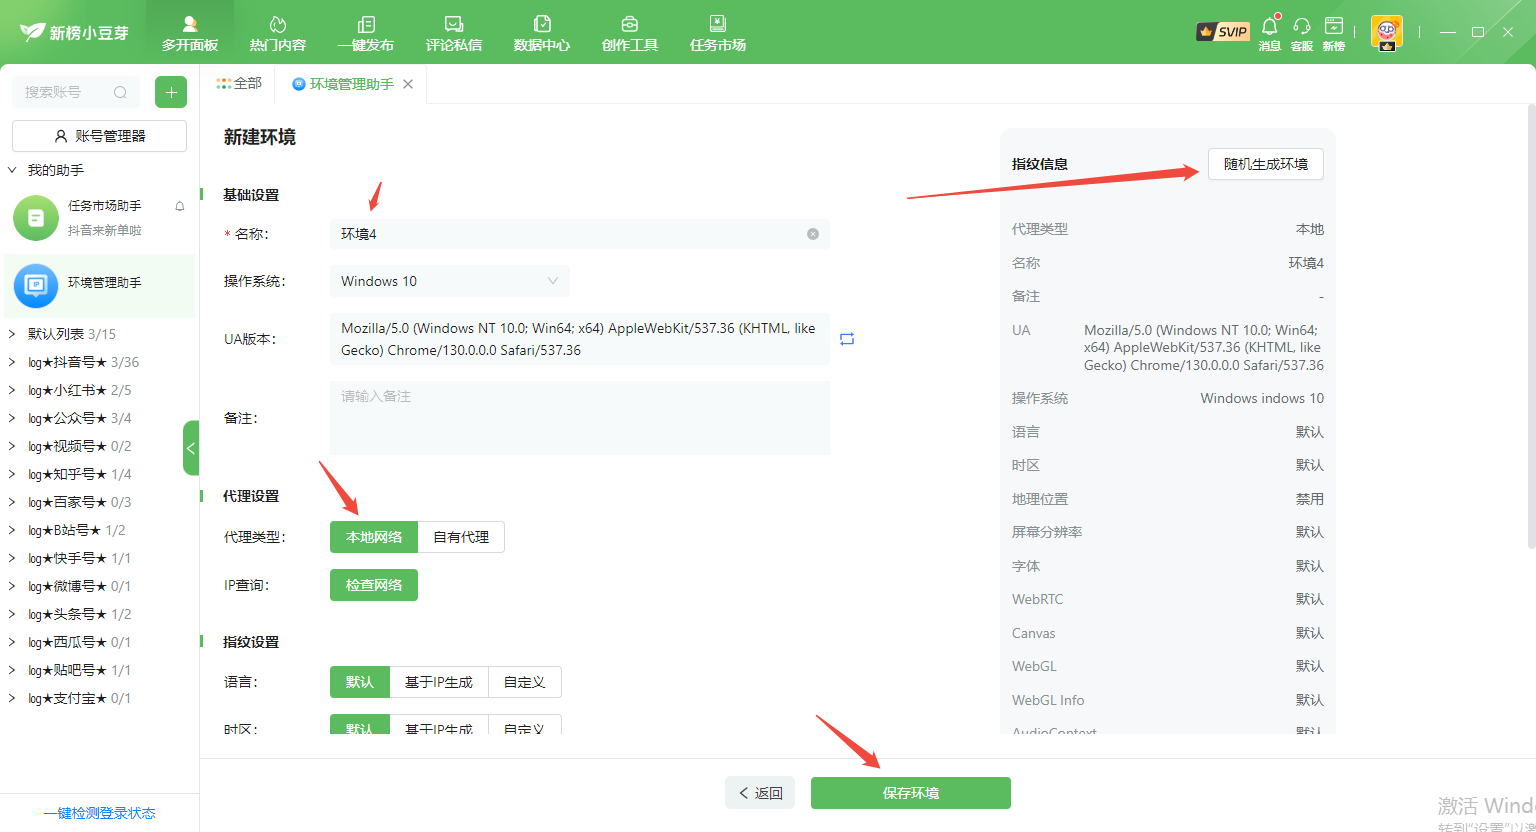Expand the log★B站号★ 1/2 group

click(x=12, y=530)
